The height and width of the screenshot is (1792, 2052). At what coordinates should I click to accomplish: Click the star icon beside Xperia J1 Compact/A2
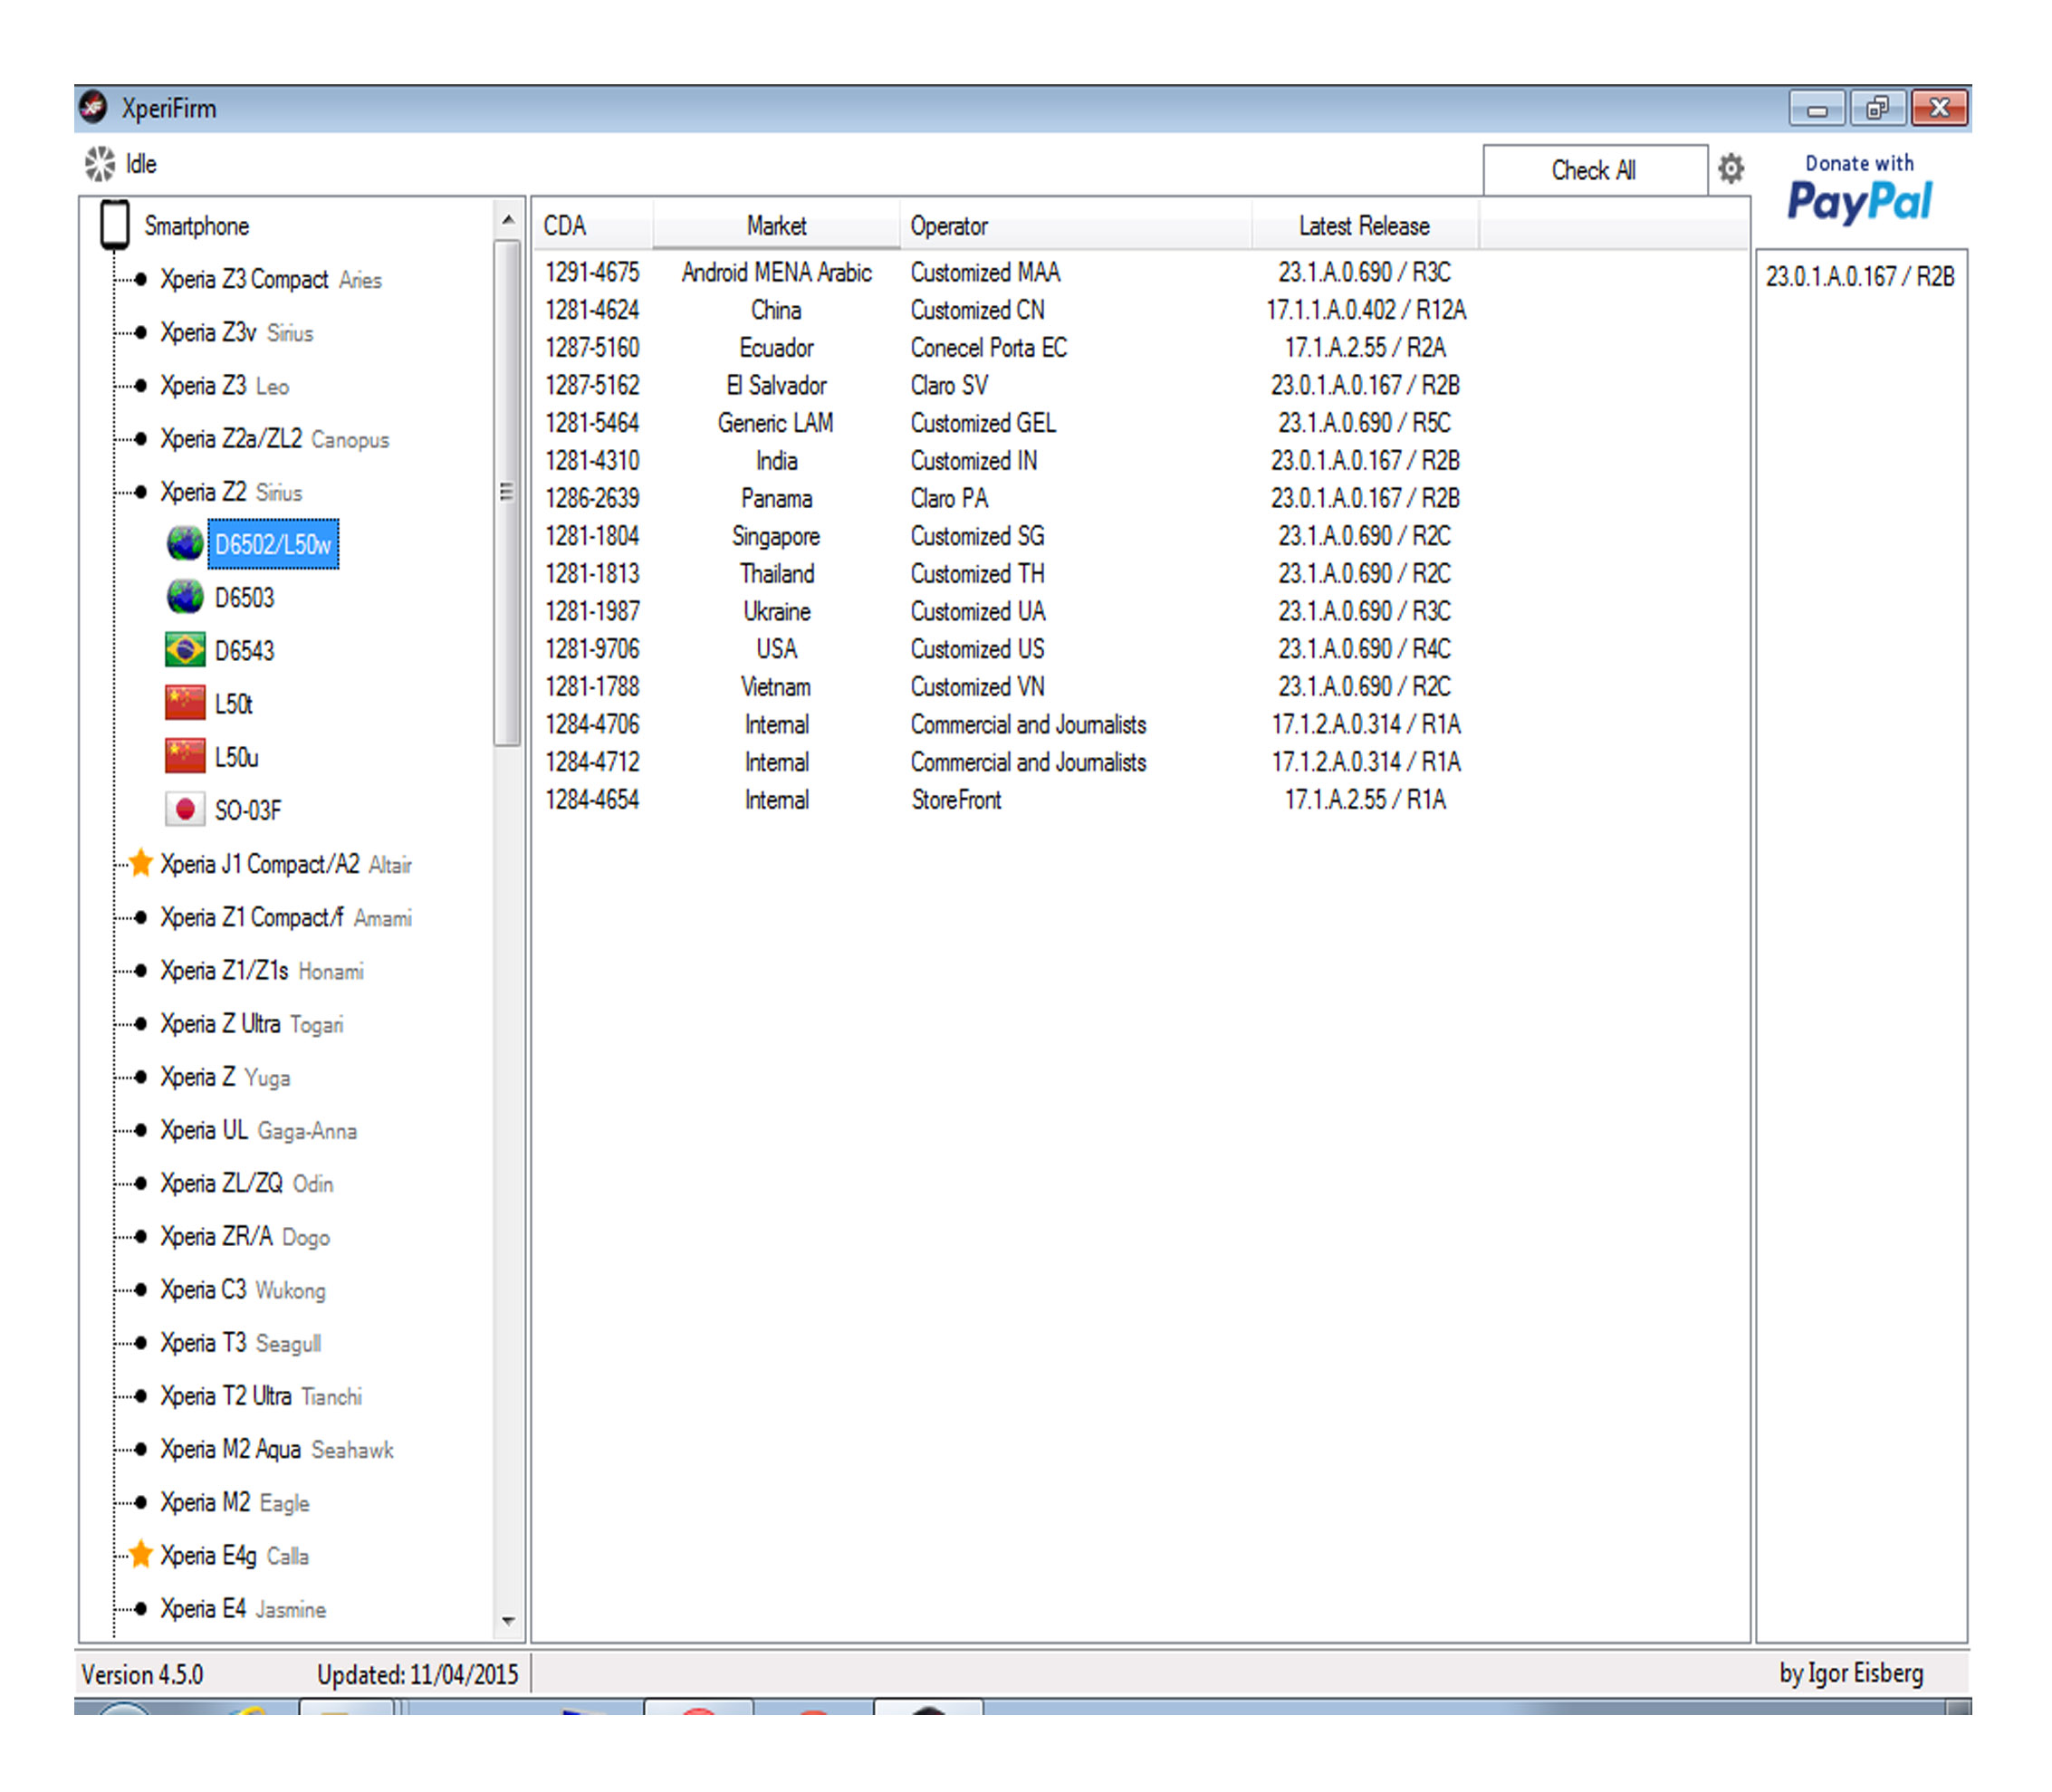[141, 862]
